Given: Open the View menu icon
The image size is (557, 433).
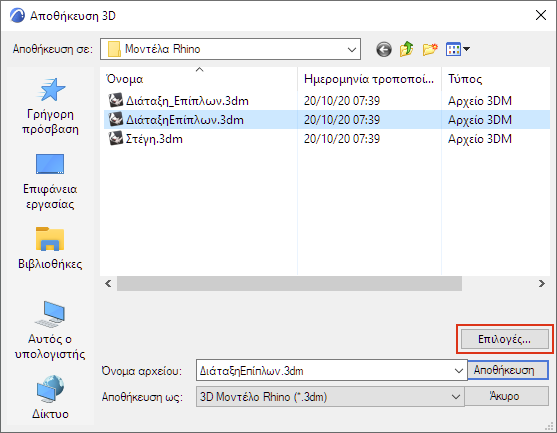Looking at the screenshot, I should pyautogui.click(x=458, y=49).
